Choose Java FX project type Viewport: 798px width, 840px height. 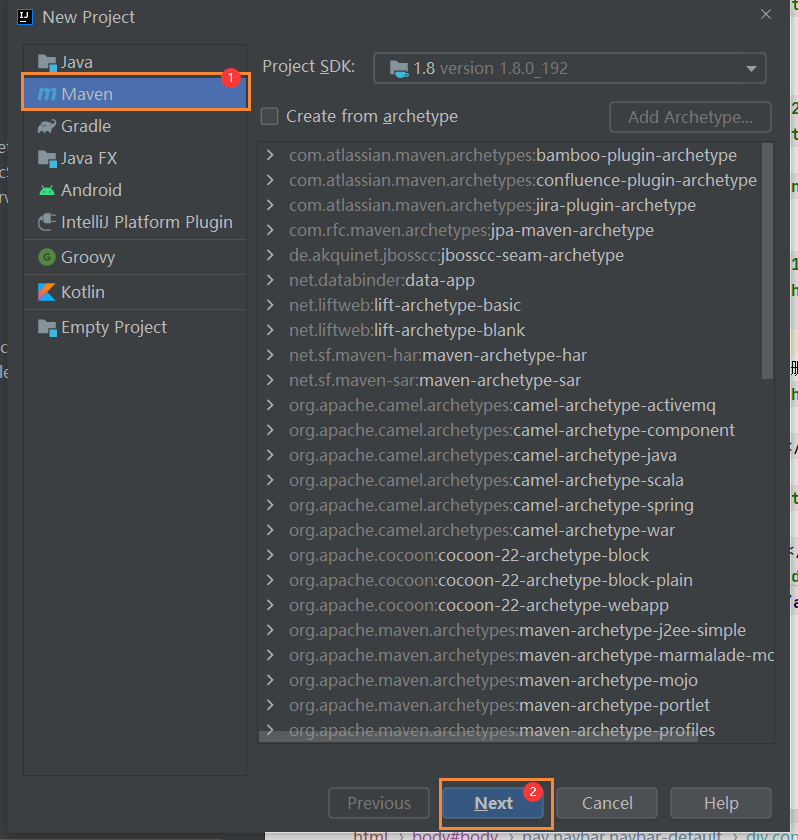click(x=135, y=159)
